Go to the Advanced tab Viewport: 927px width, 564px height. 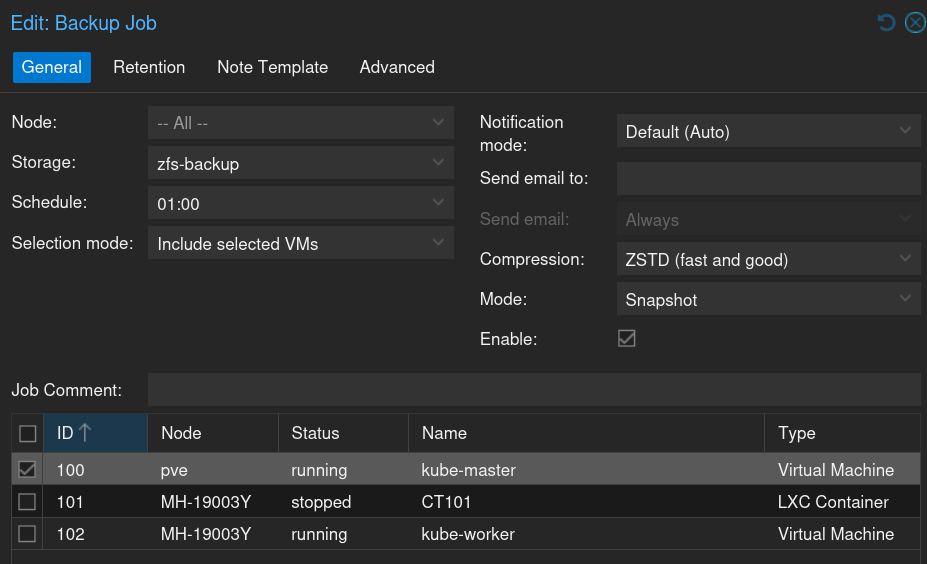click(x=397, y=67)
